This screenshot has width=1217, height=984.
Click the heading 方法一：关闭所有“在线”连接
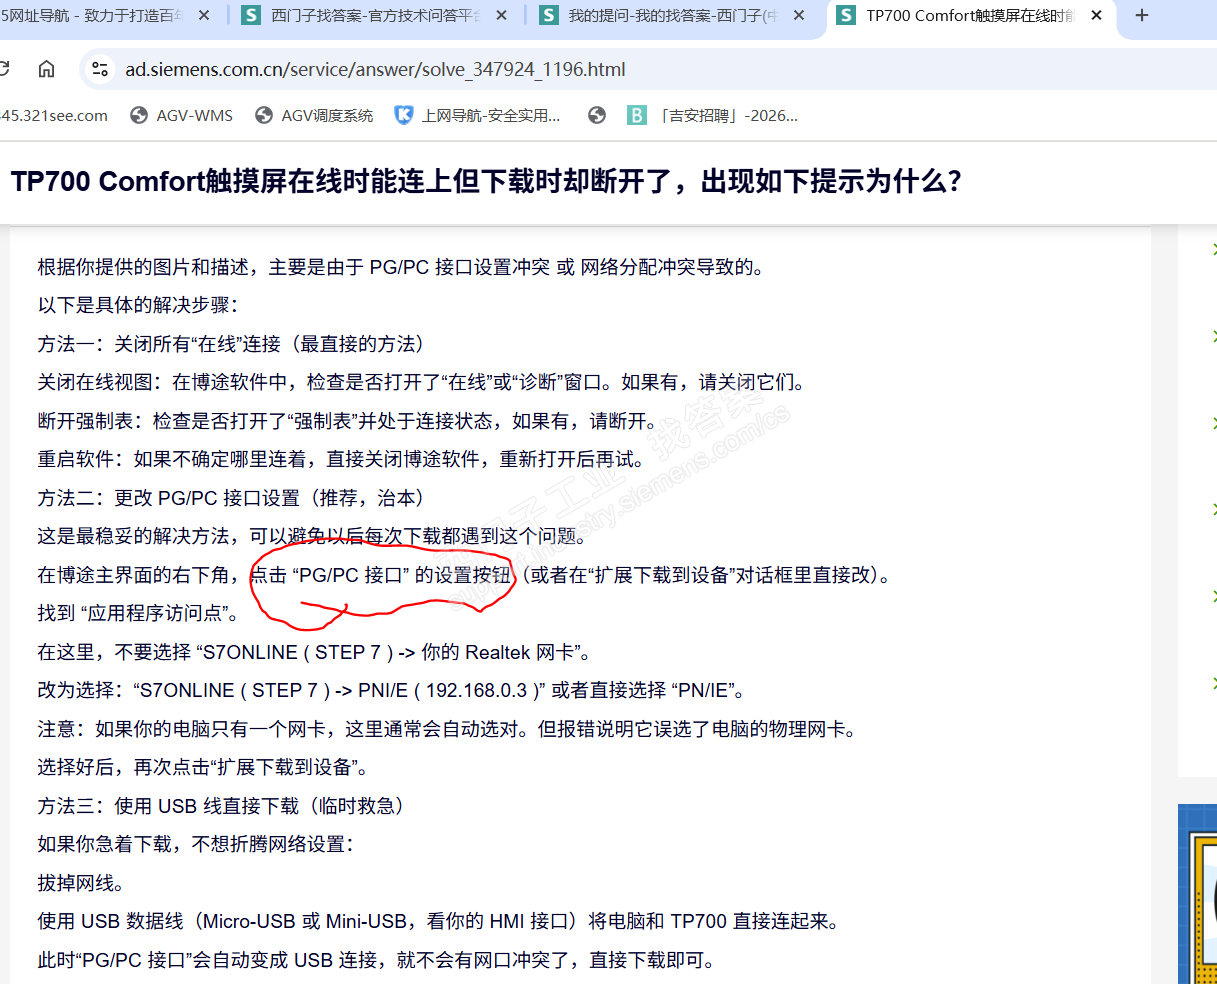click(x=231, y=344)
